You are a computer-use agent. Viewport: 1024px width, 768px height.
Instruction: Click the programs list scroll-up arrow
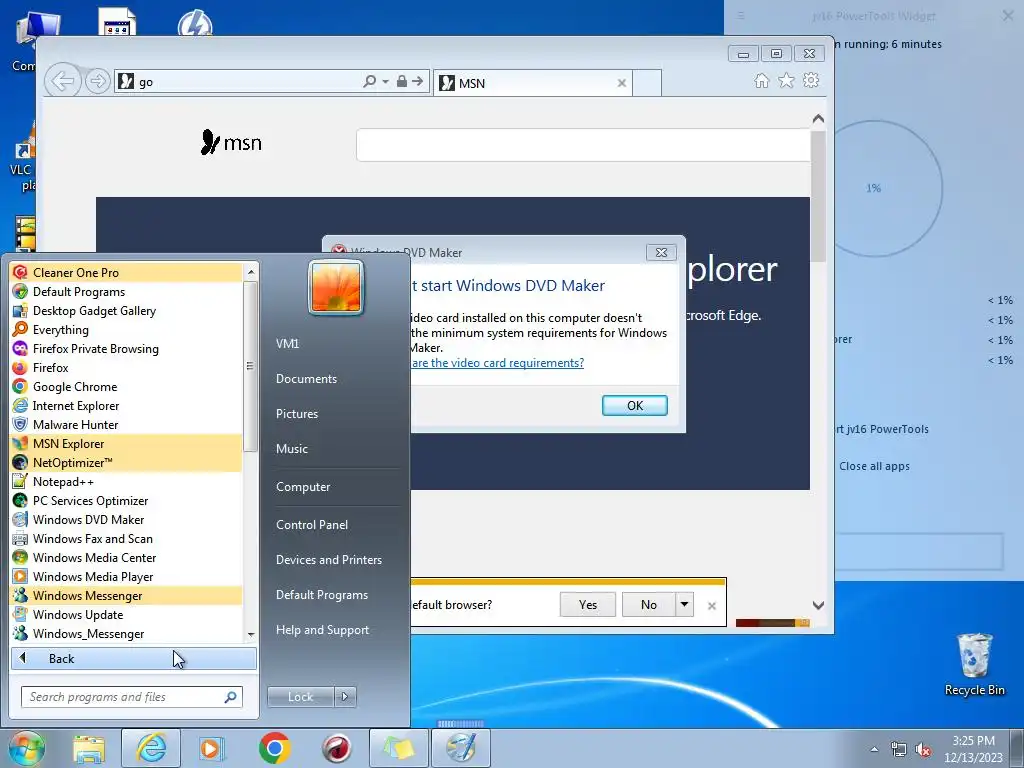[250, 272]
